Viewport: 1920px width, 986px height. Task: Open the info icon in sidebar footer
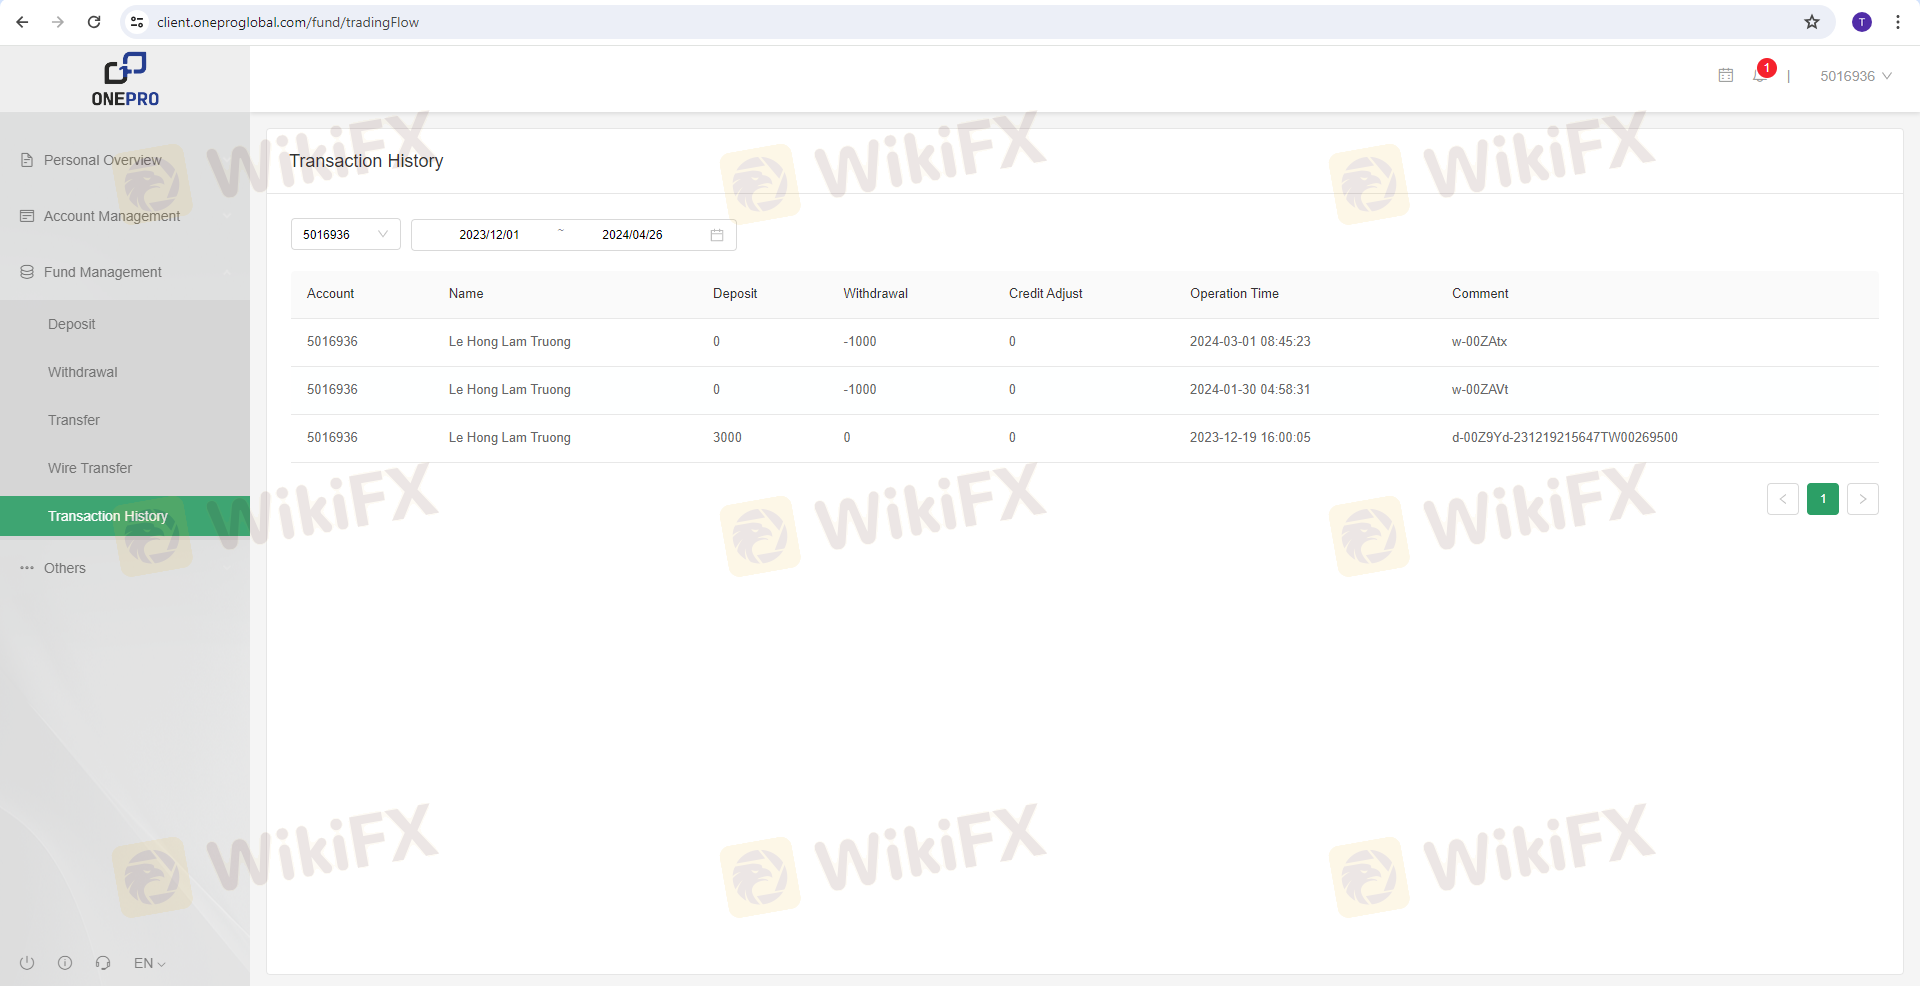[65, 963]
